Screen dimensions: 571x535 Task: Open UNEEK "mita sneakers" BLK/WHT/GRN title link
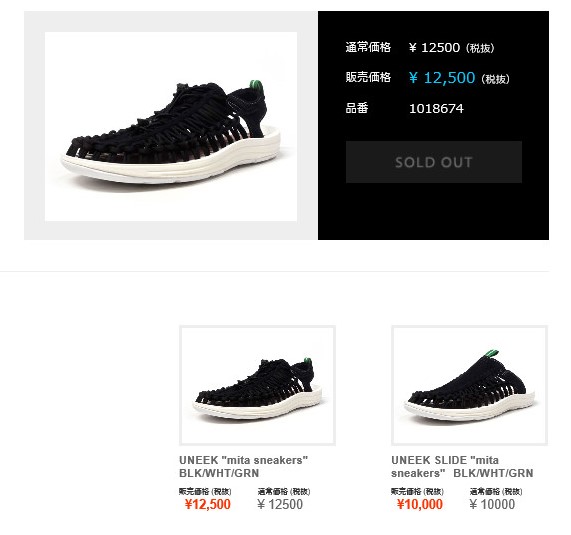point(243,467)
